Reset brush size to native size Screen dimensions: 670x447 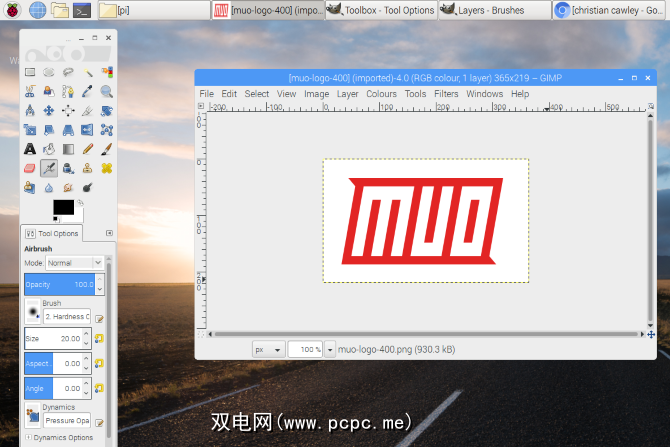(x=99, y=338)
